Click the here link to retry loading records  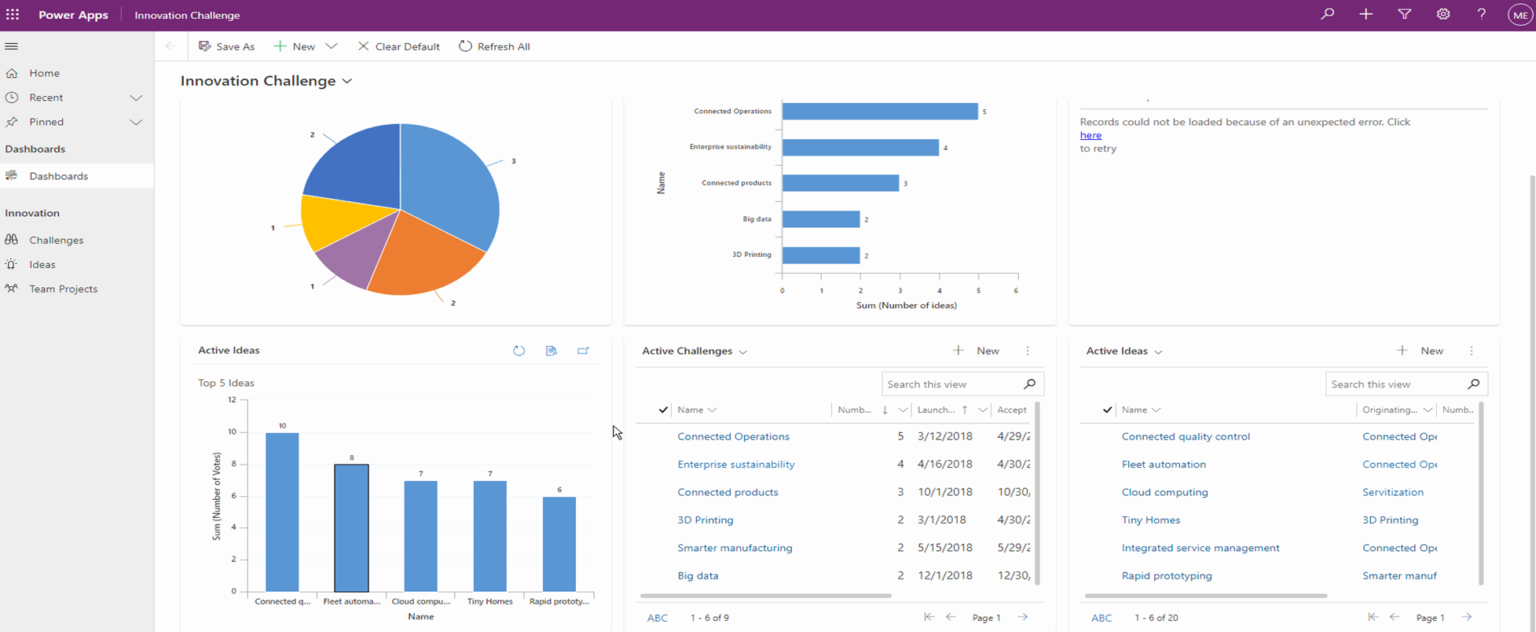coord(1089,134)
